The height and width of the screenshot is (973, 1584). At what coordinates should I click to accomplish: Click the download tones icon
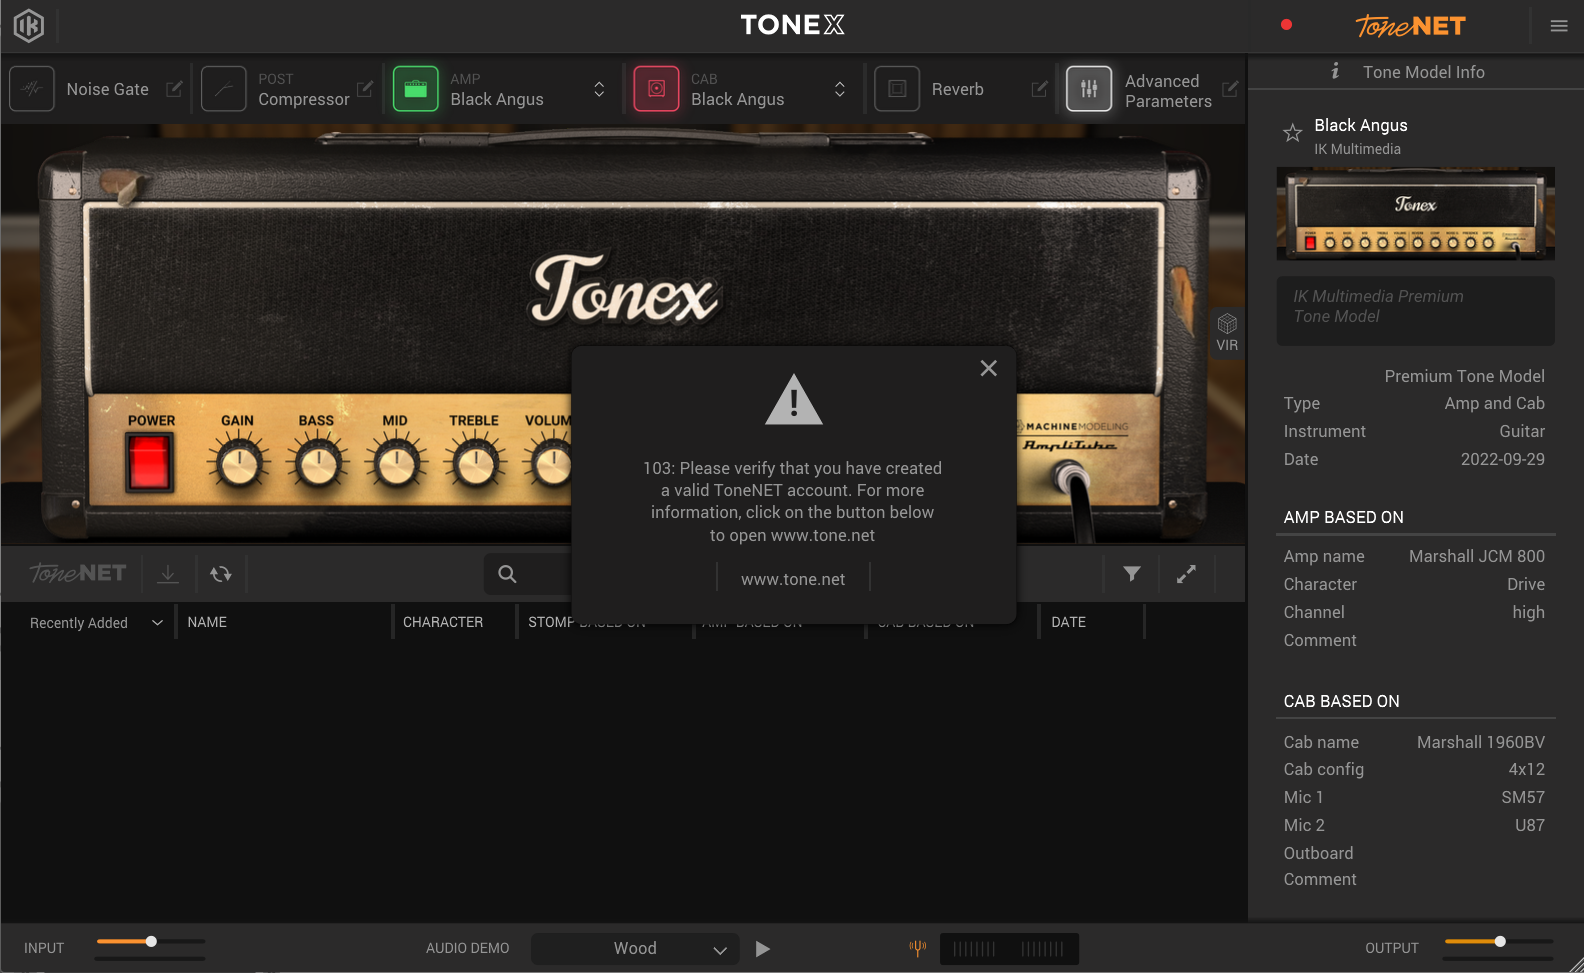pos(168,574)
